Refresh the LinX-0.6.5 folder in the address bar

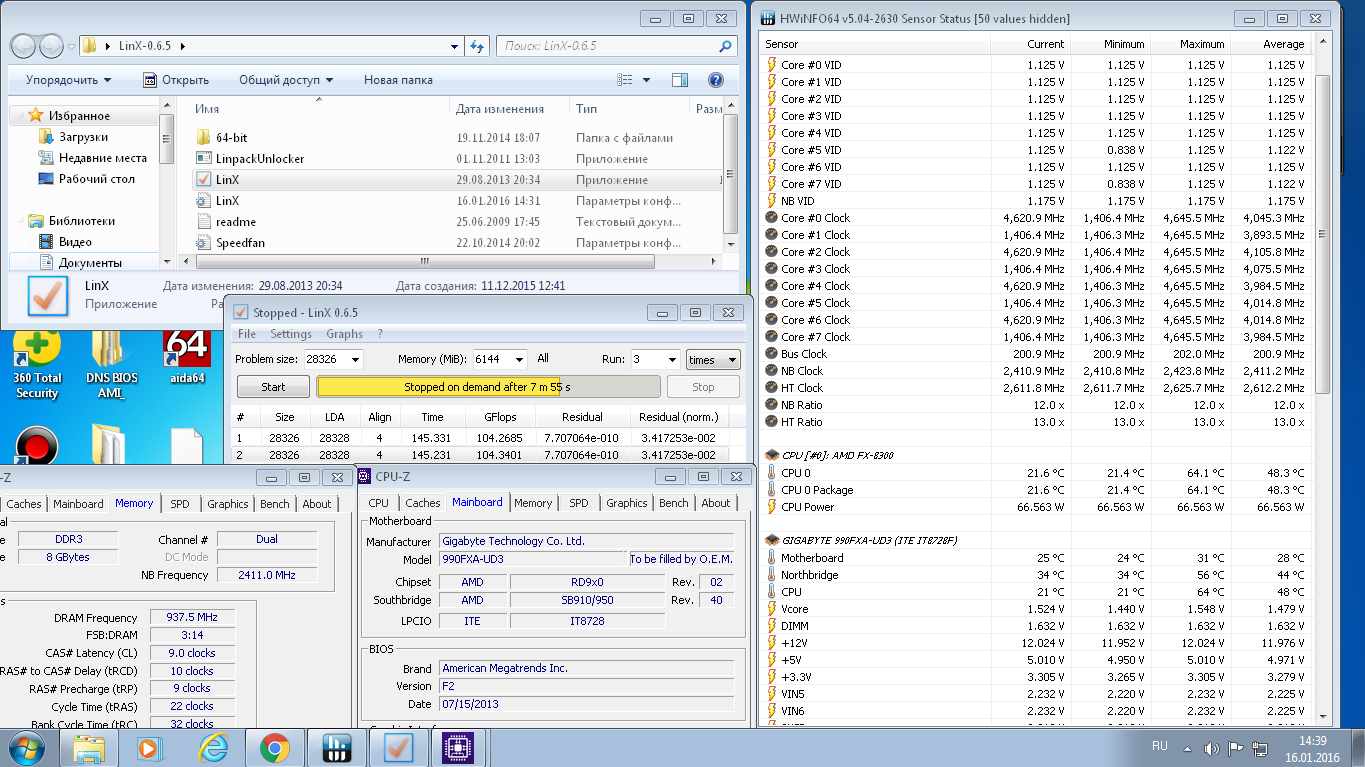tap(477, 46)
